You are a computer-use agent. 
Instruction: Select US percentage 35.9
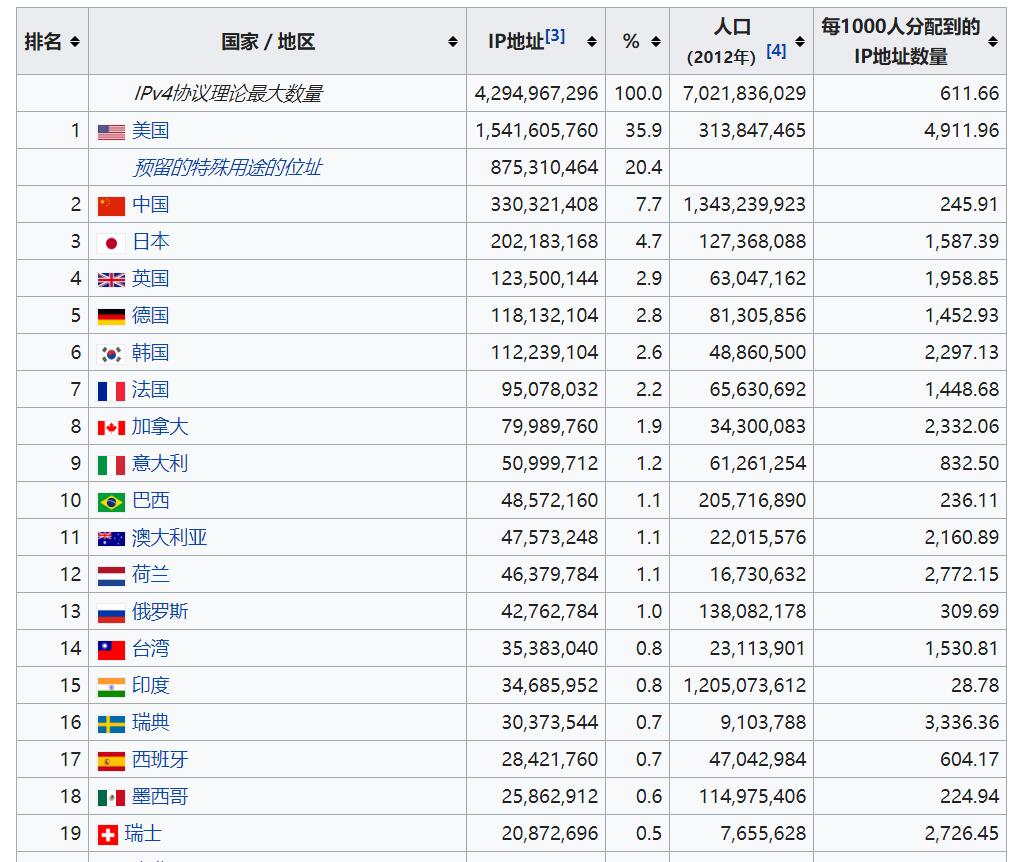tap(643, 131)
